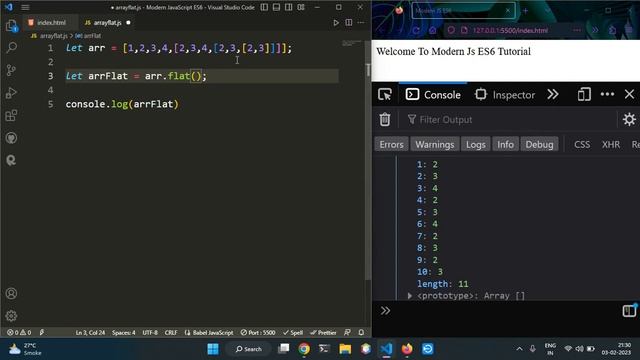Toggle the Warnings filter
This screenshot has height=360, width=640.
pyautogui.click(x=435, y=144)
